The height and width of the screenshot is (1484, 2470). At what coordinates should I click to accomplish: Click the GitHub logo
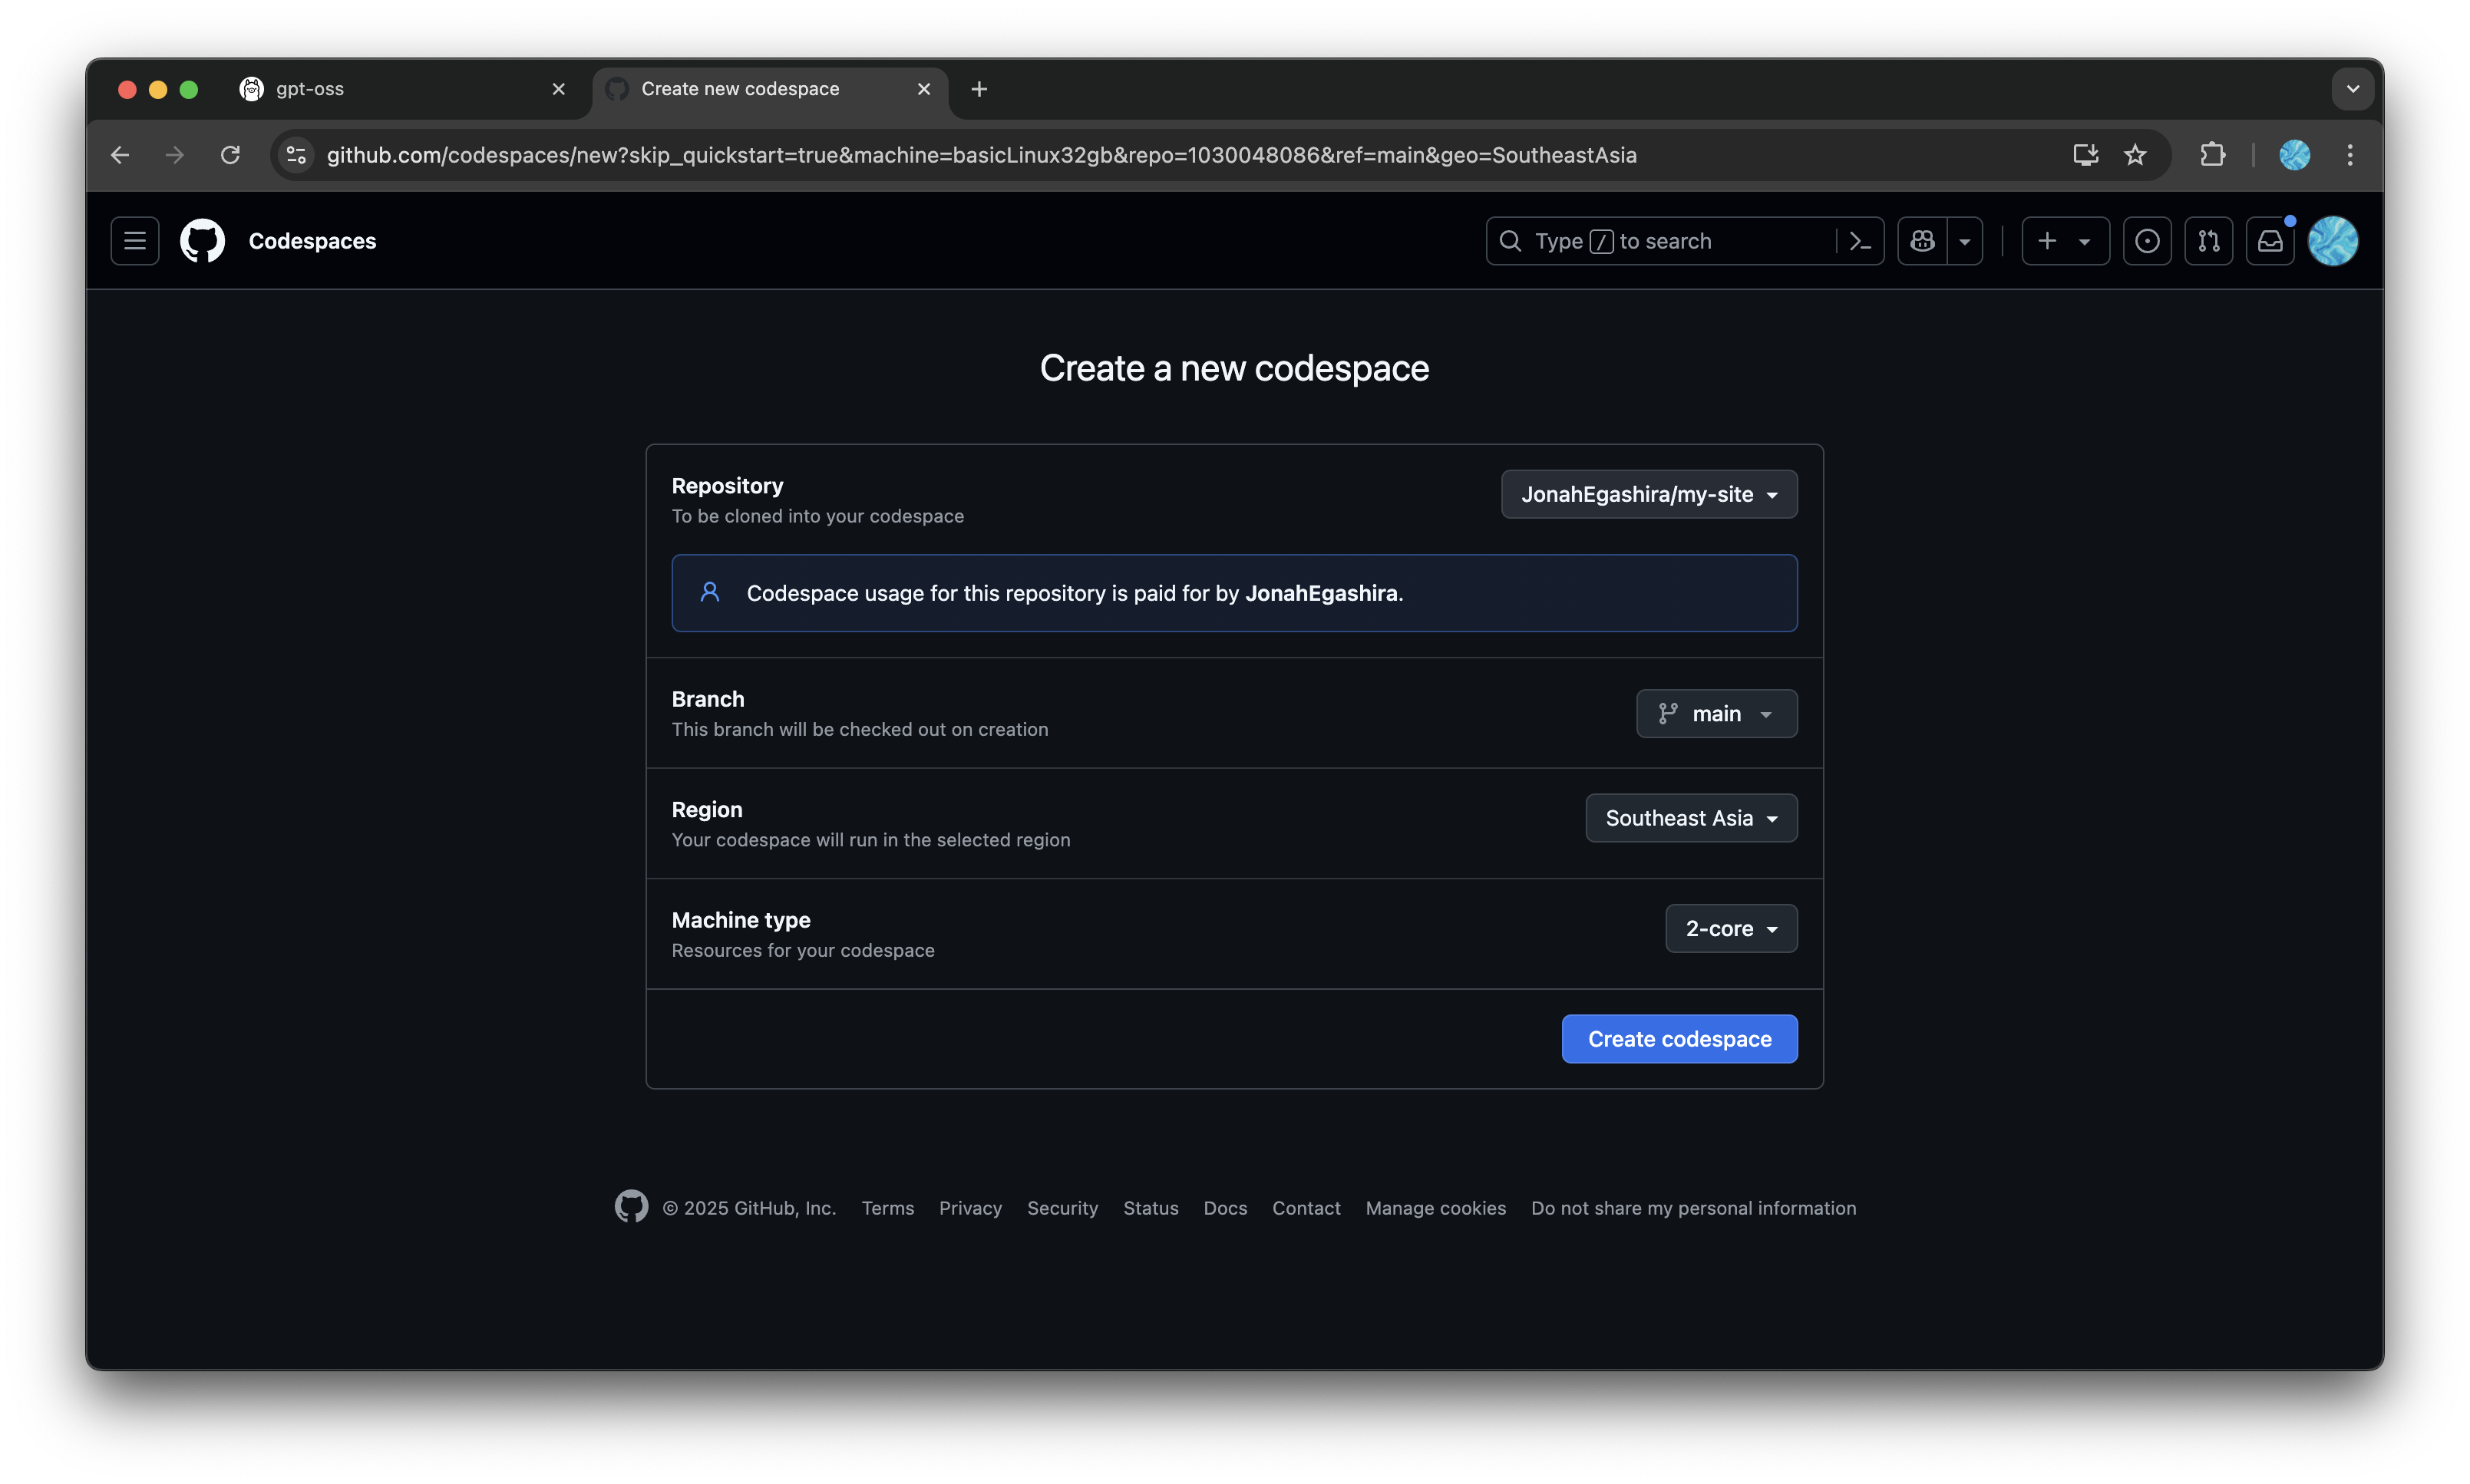pyautogui.click(x=202, y=240)
